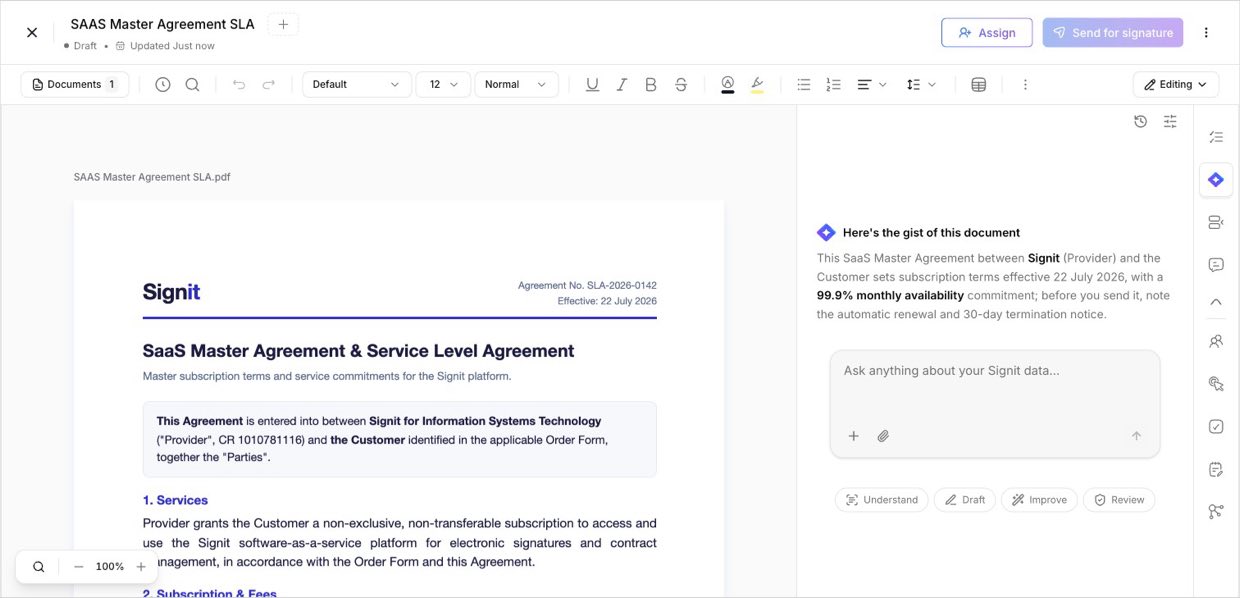1240x598 pixels.
Task: Click the document main title heading
Action: (358, 351)
